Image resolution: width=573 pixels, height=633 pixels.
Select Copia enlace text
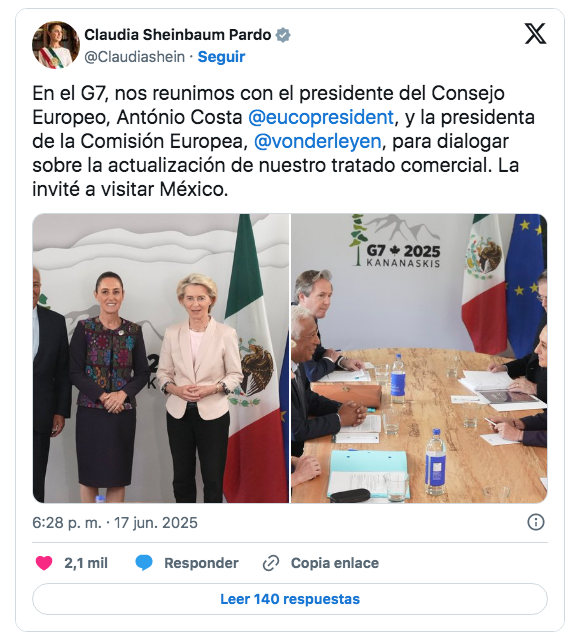[x=335, y=563]
